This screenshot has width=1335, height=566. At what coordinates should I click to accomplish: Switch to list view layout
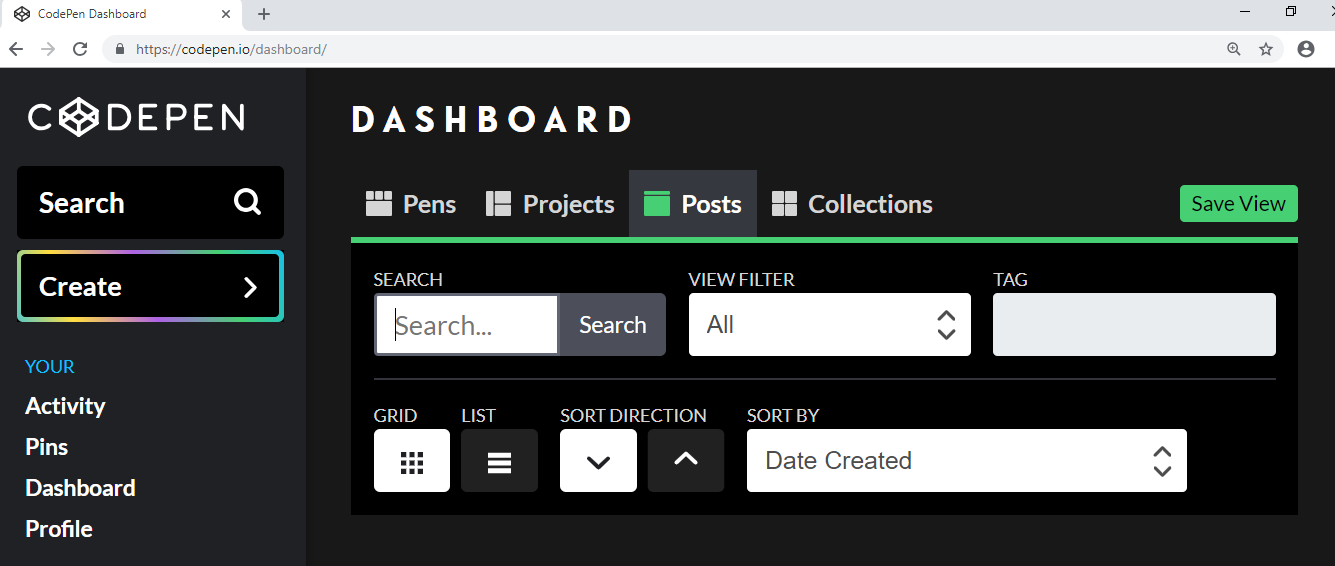499,461
